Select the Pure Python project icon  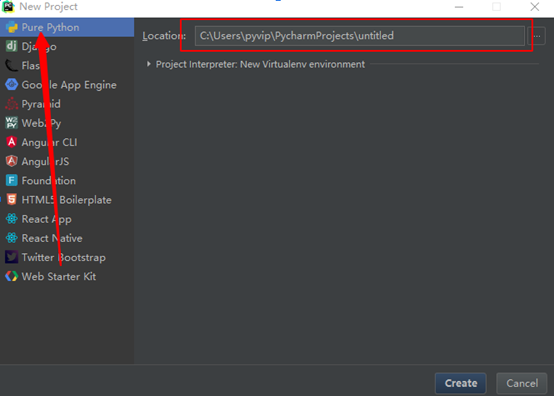(x=11, y=27)
